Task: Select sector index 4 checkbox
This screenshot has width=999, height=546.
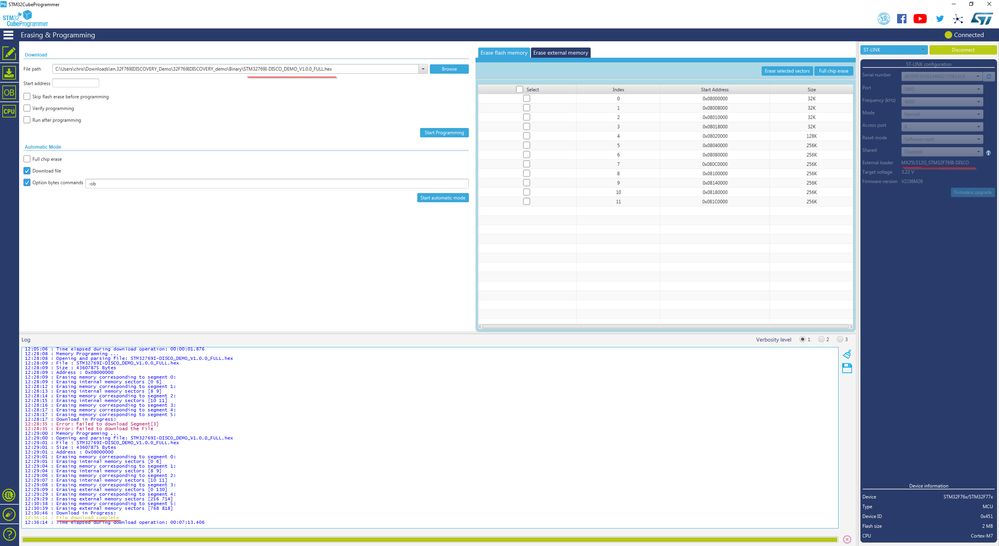Action: [x=526, y=136]
